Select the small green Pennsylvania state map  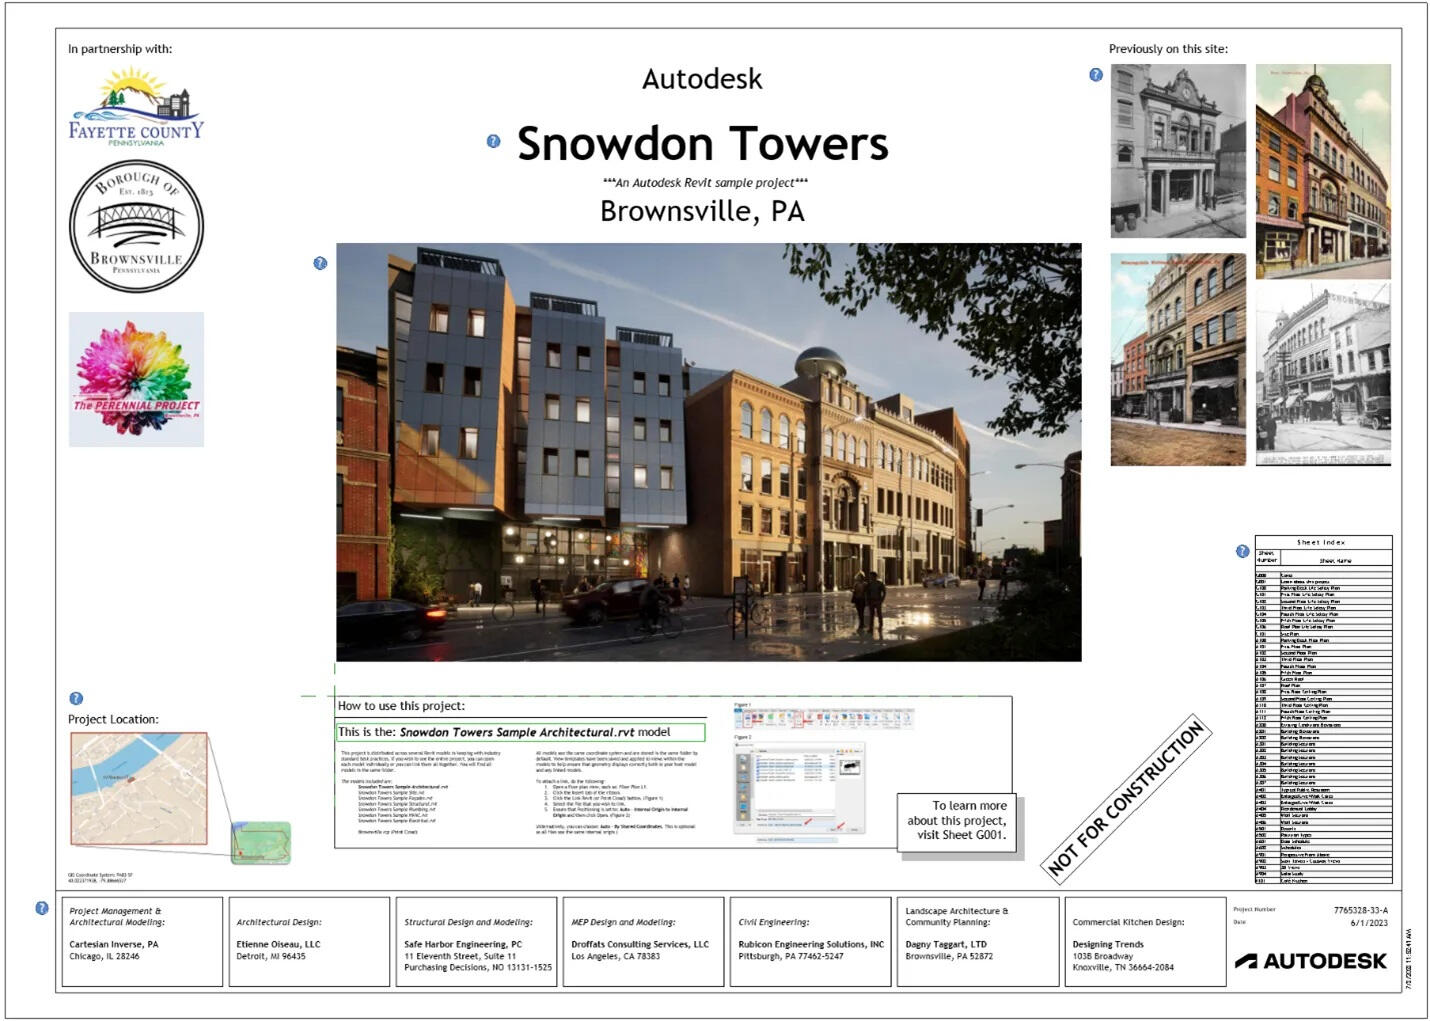261,843
